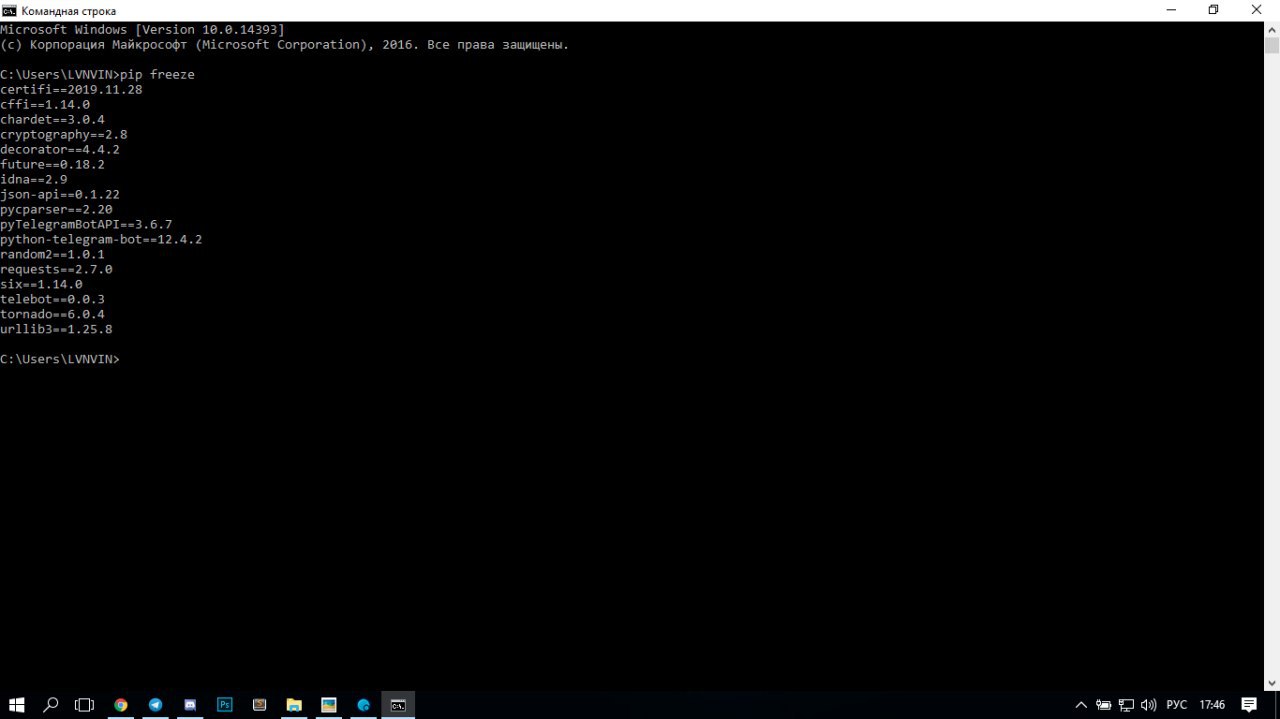
Task: Switch the РУС input language indicator
Action: [1176, 705]
